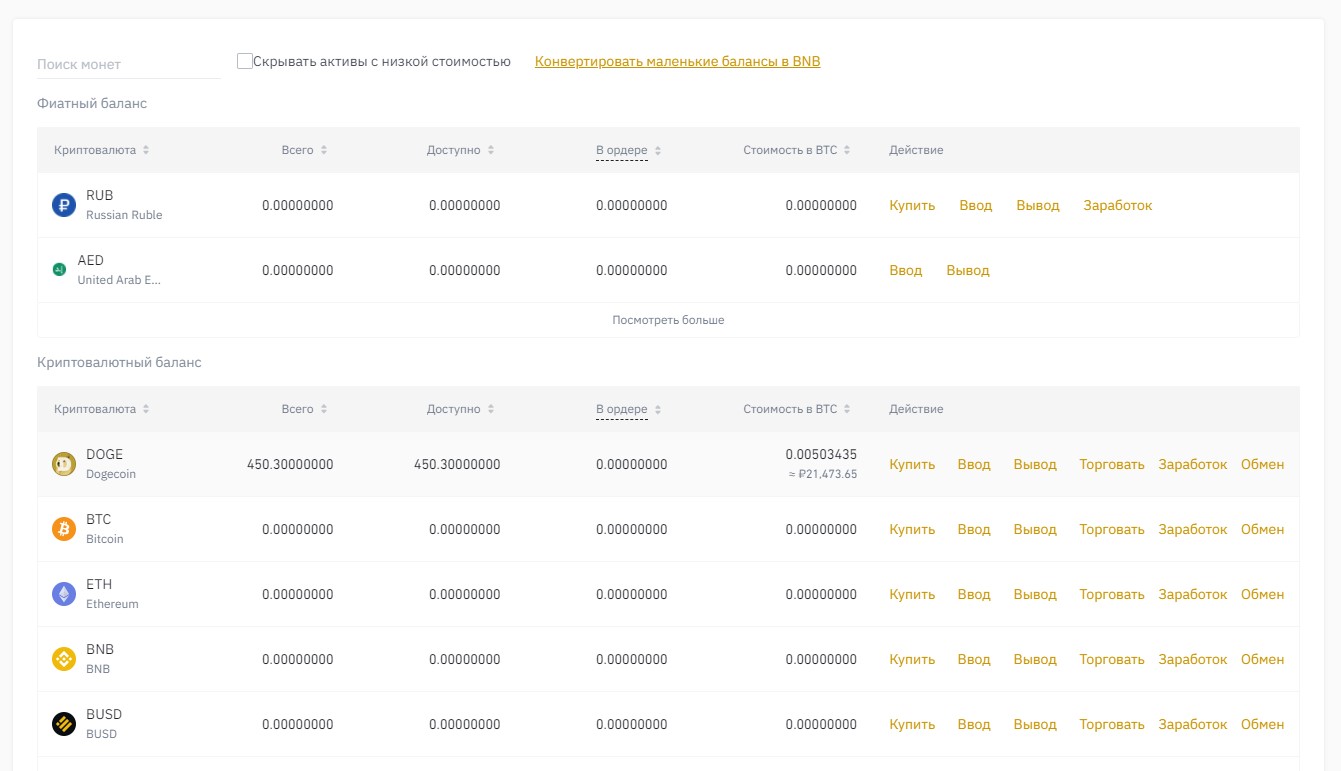This screenshot has height=771, width=1341.
Task: Focus the Поиск монет search field
Action: click(x=128, y=64)
